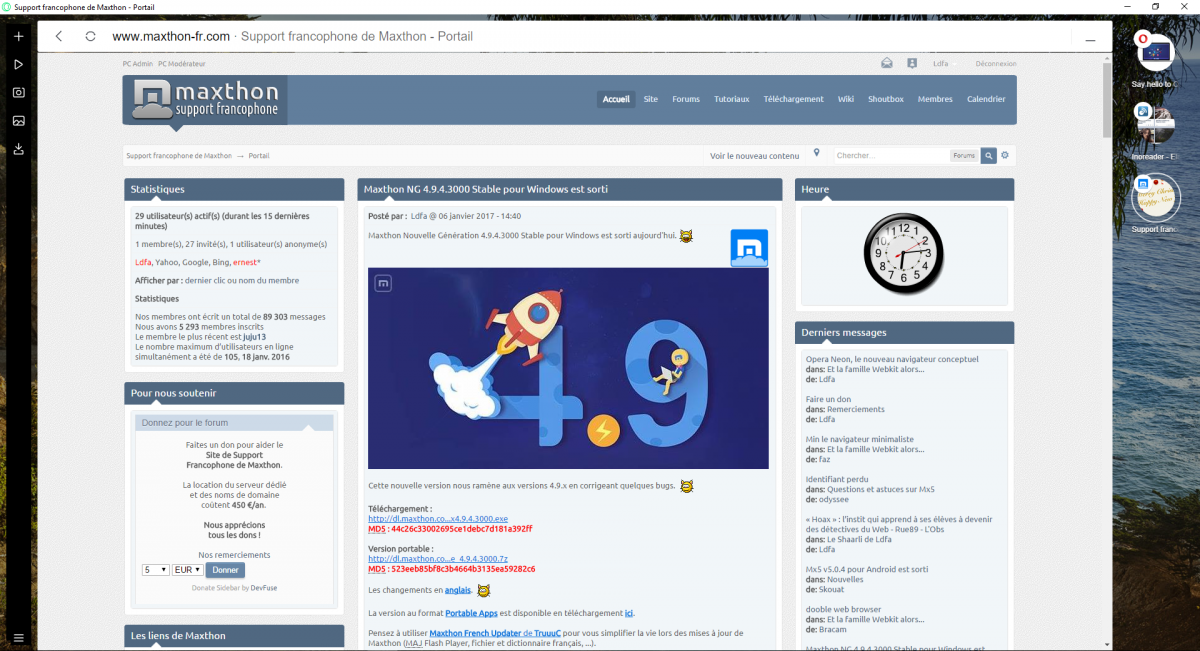Viewport: 1200px width, 651px height.
Task: Click the Maxthon support francophone logo
Action: [x=205, y=99]
